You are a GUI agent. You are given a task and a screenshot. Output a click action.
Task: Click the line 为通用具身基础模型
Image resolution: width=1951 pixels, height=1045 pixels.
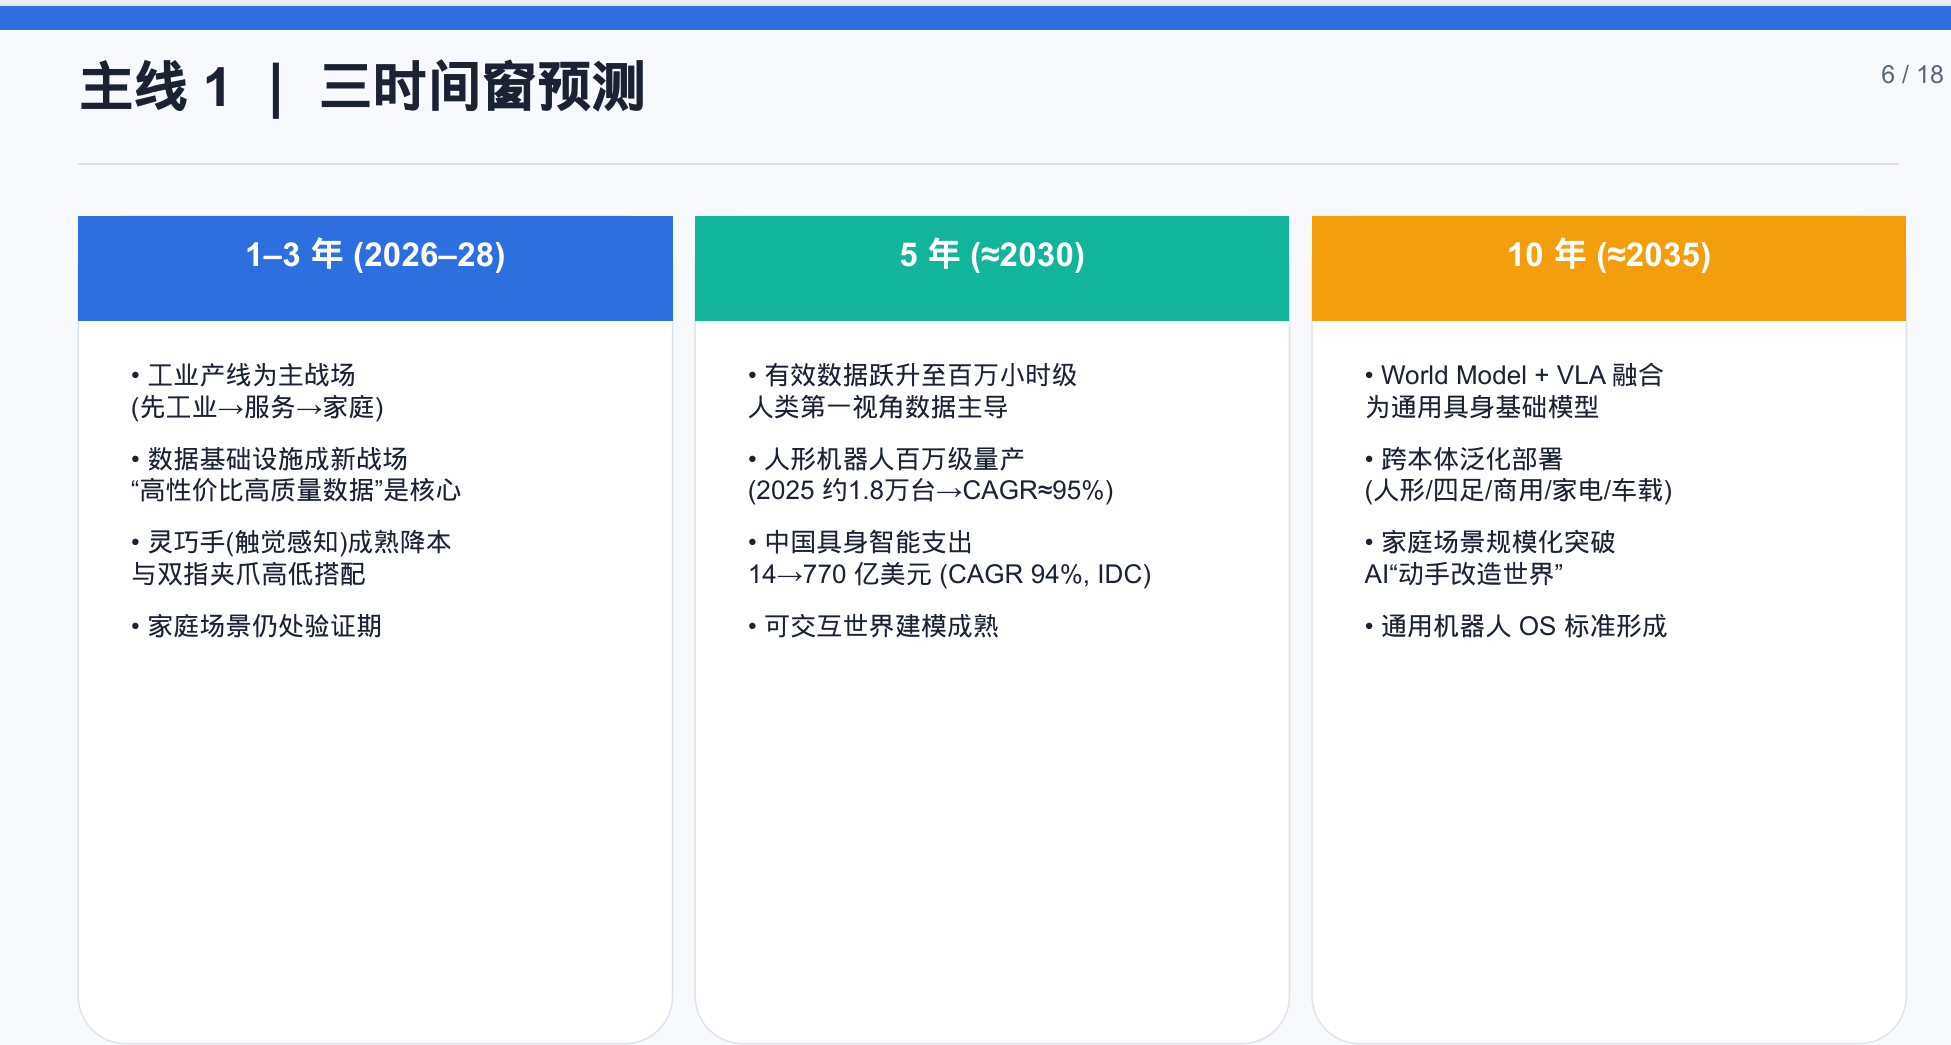click(1482, 407)
